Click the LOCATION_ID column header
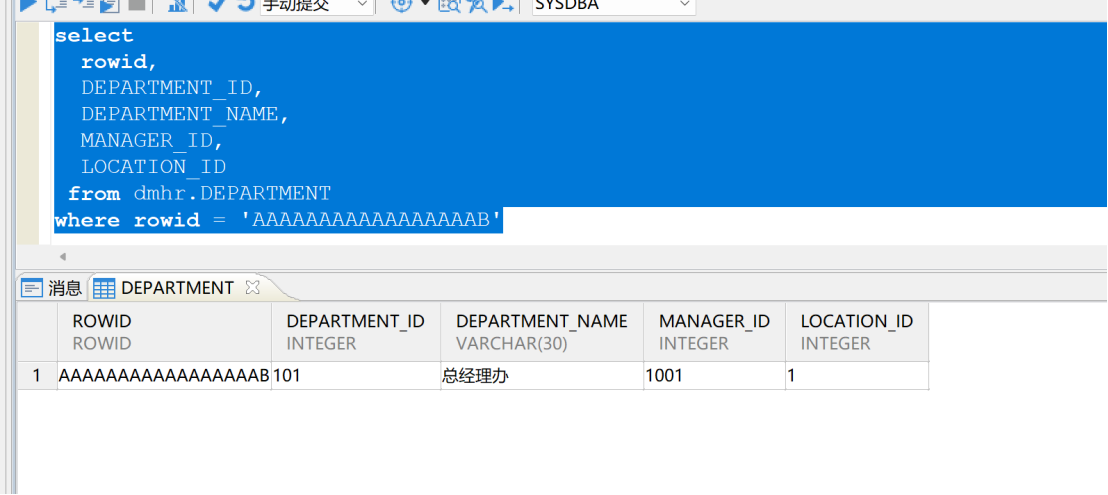 [856, 332]
